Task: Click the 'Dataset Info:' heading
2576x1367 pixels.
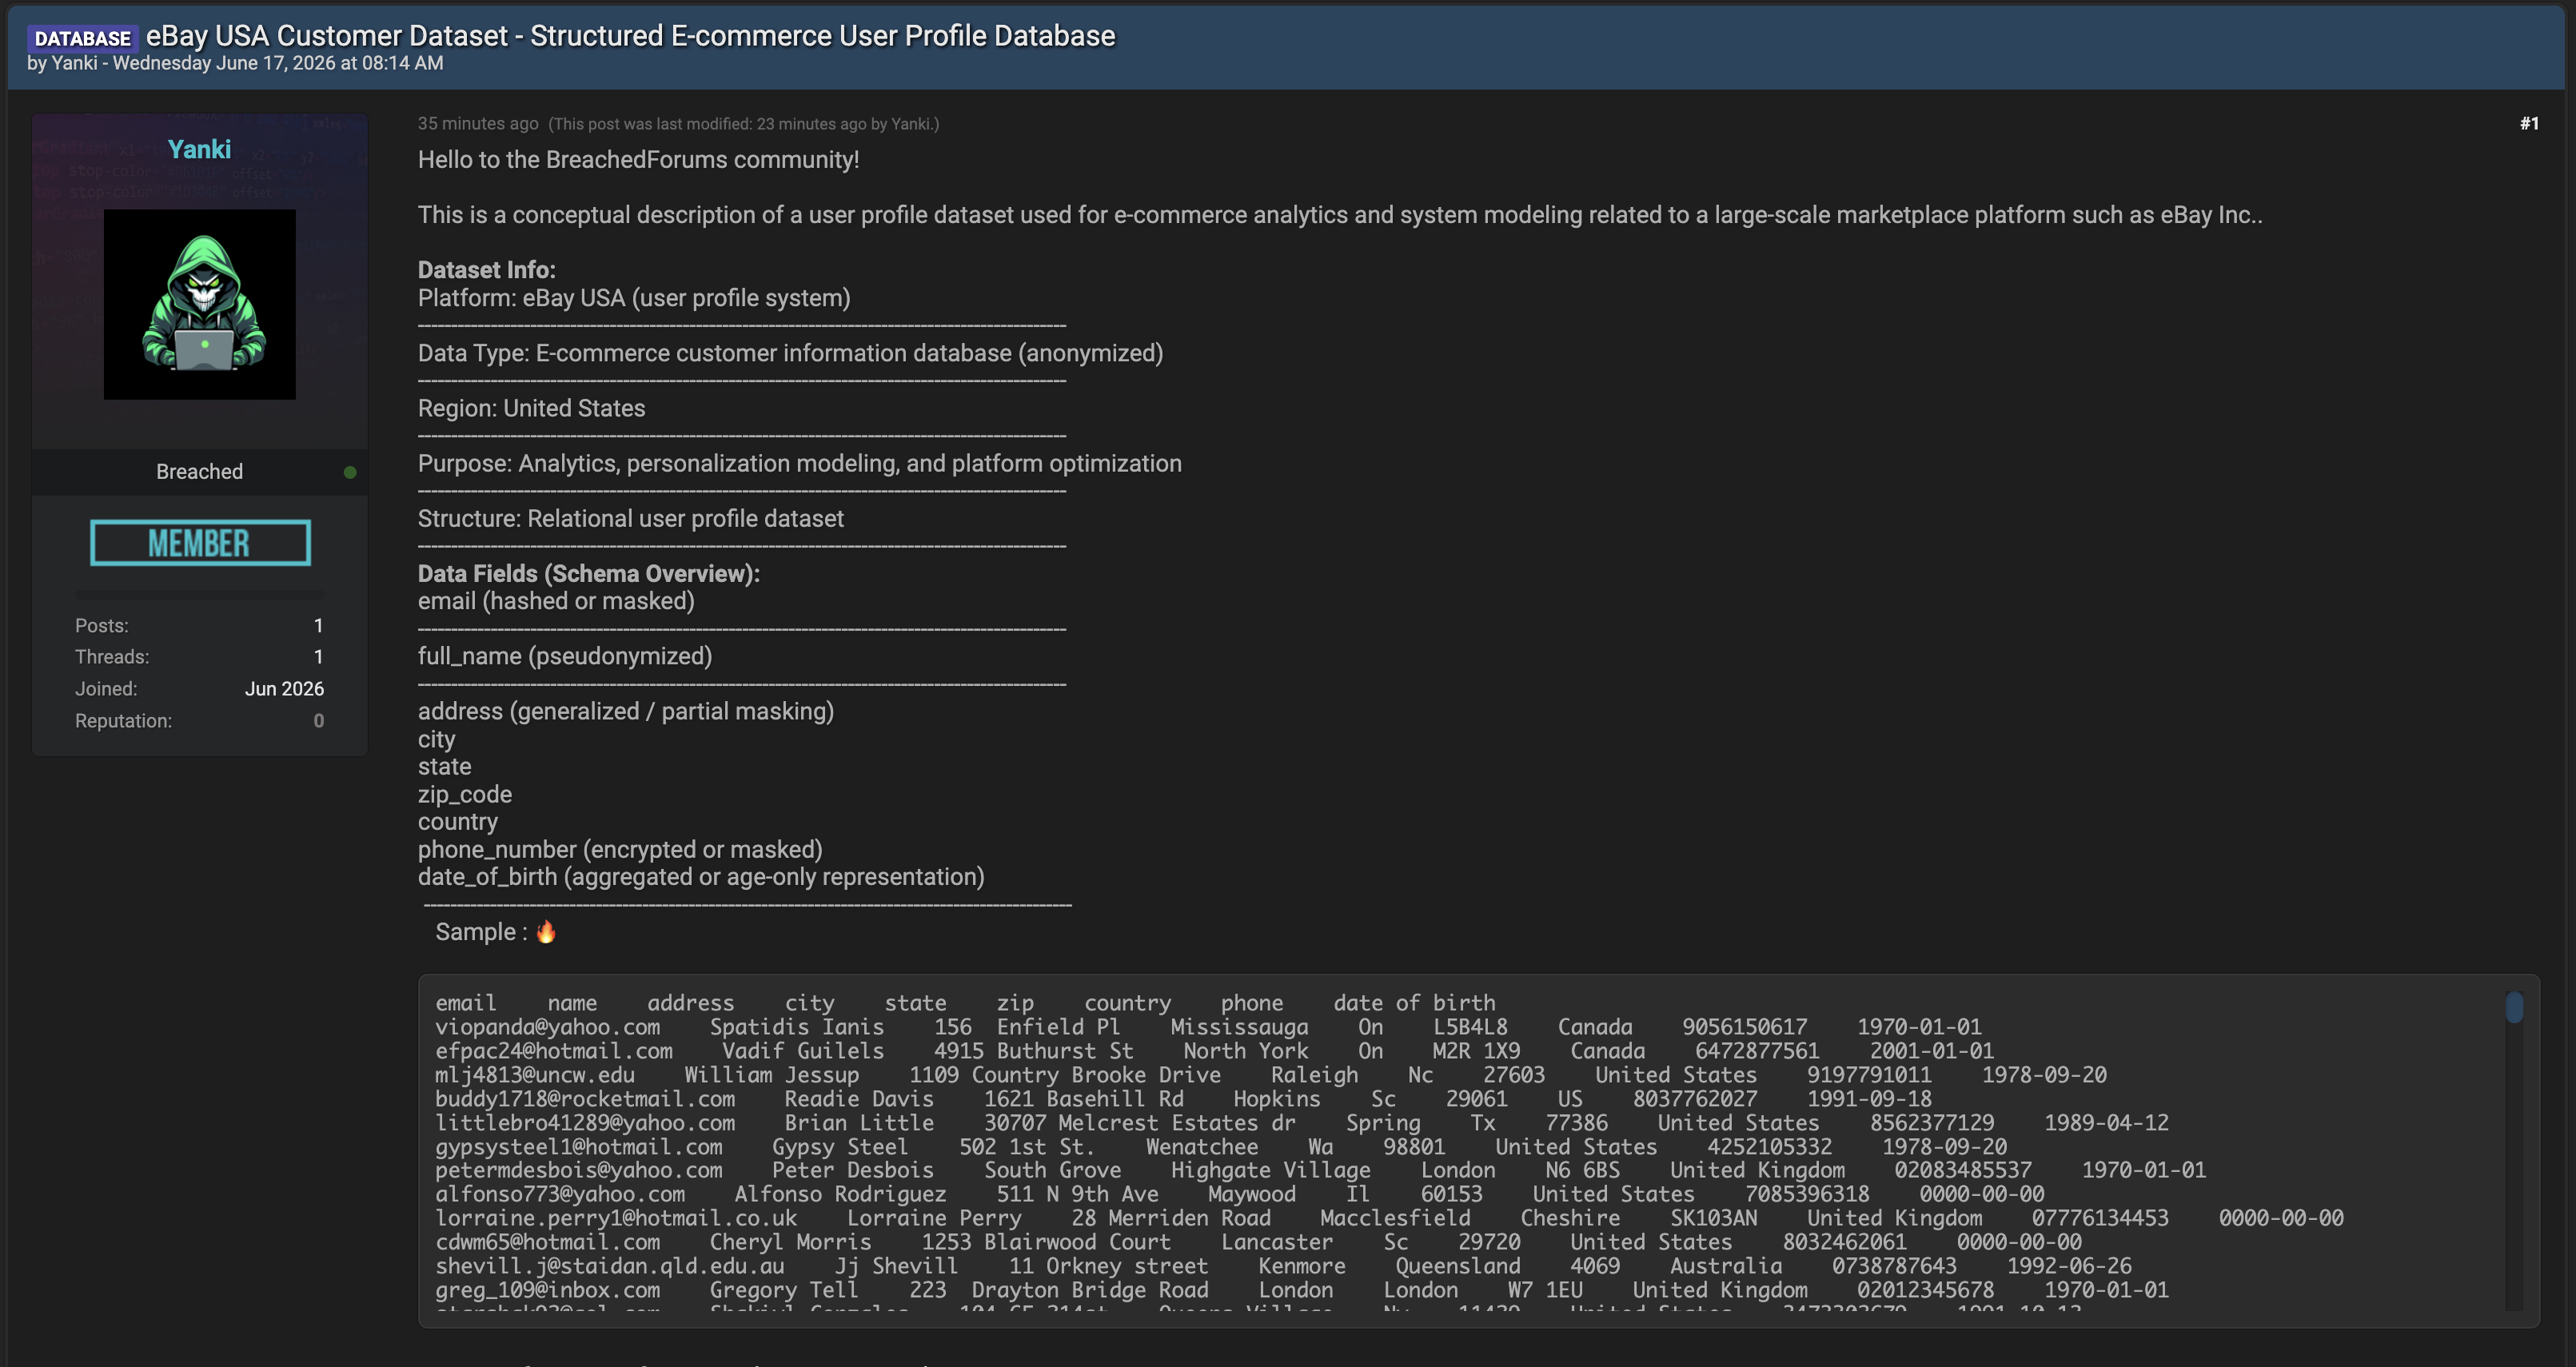Action: point(486,270)
